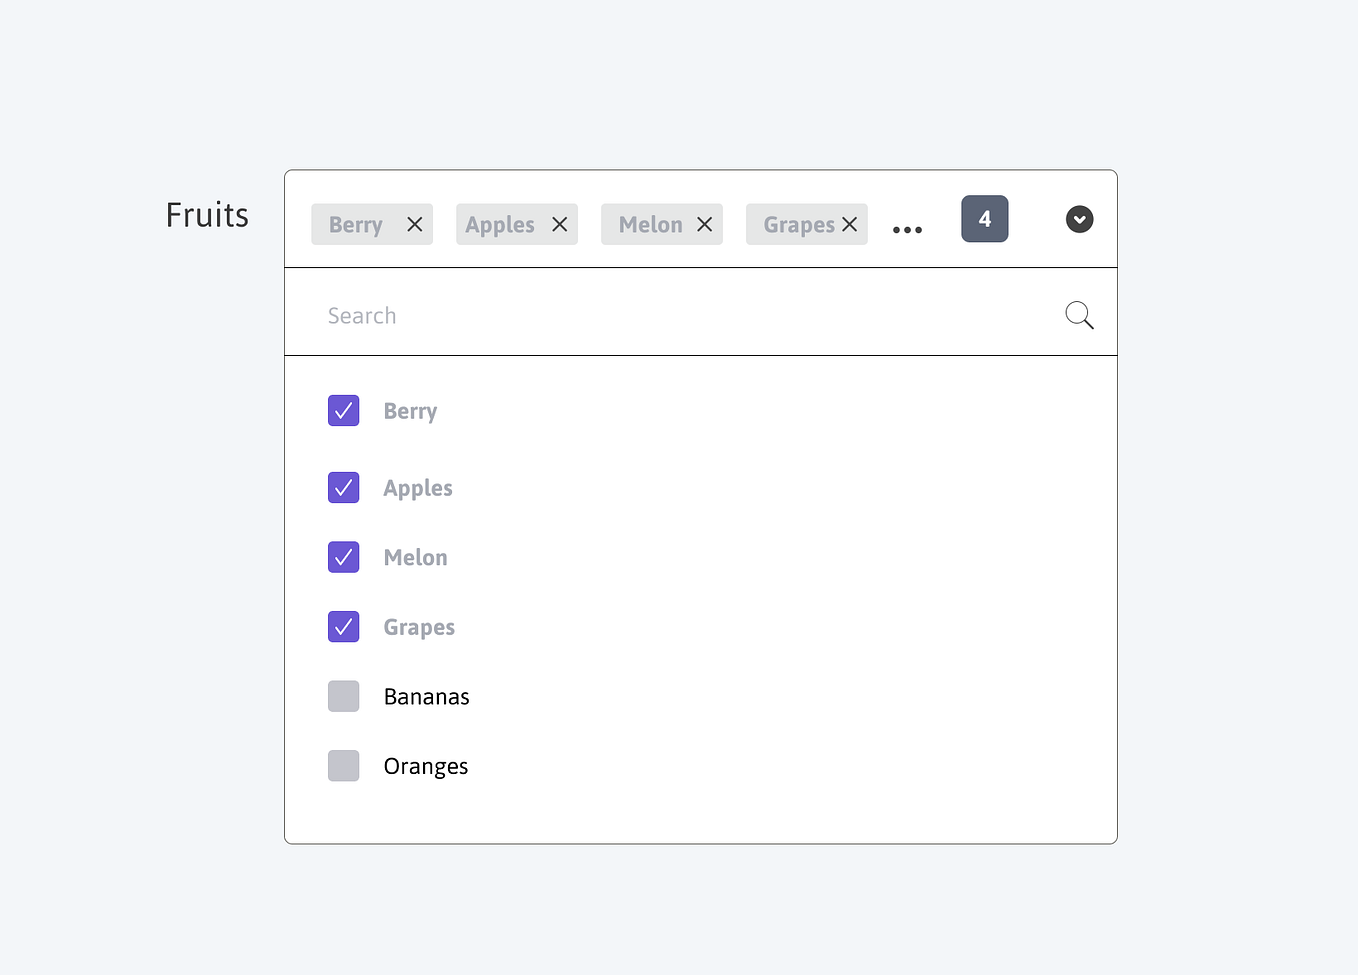Collapse the Fruits dropdown with the chevron icon
The width and height of the screenshot is (1358, 975).
pos(1080,219)
